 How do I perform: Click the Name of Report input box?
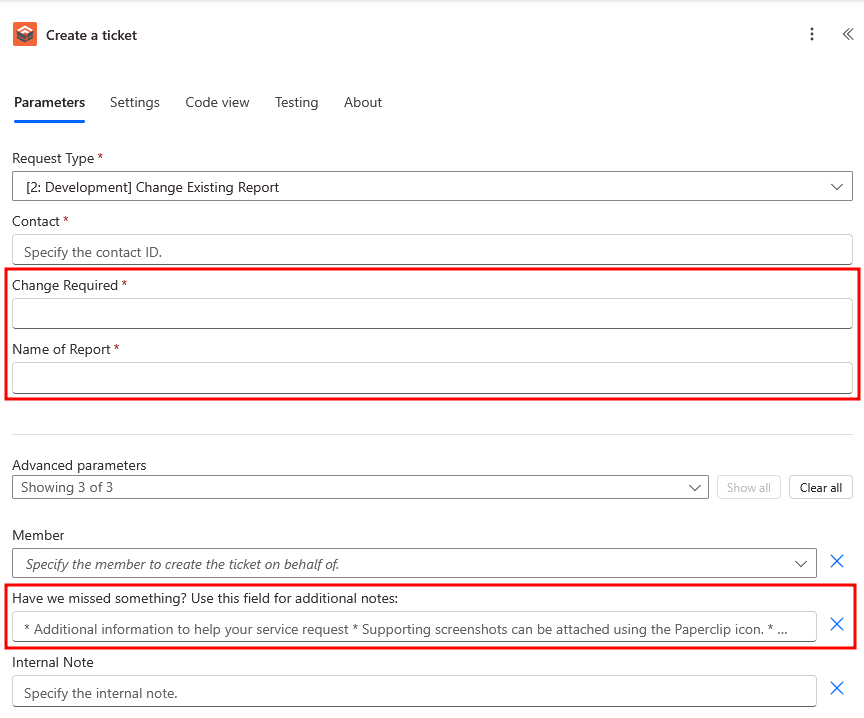(432, 378)
